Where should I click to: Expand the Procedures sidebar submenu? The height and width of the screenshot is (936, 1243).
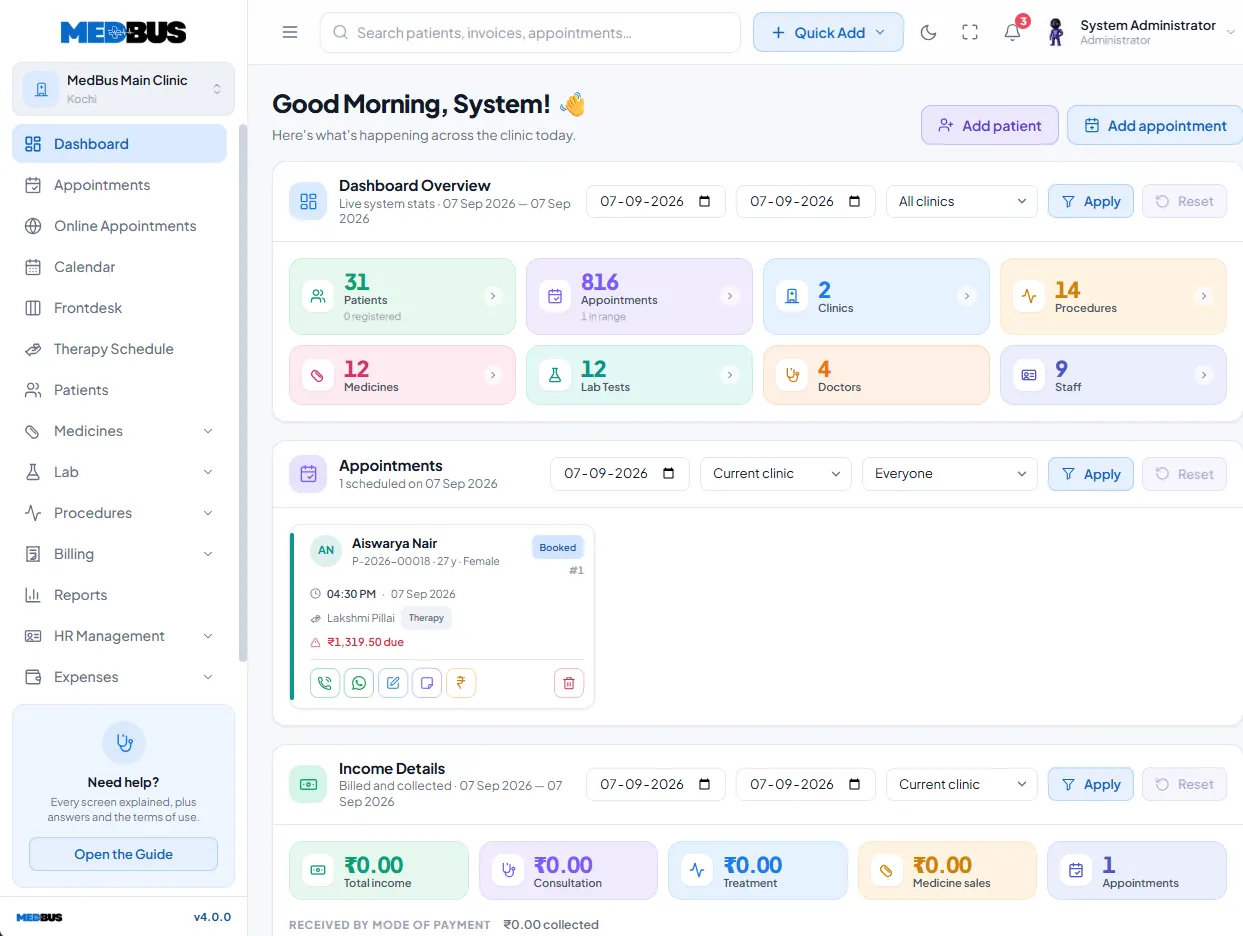tap(208, 513)
